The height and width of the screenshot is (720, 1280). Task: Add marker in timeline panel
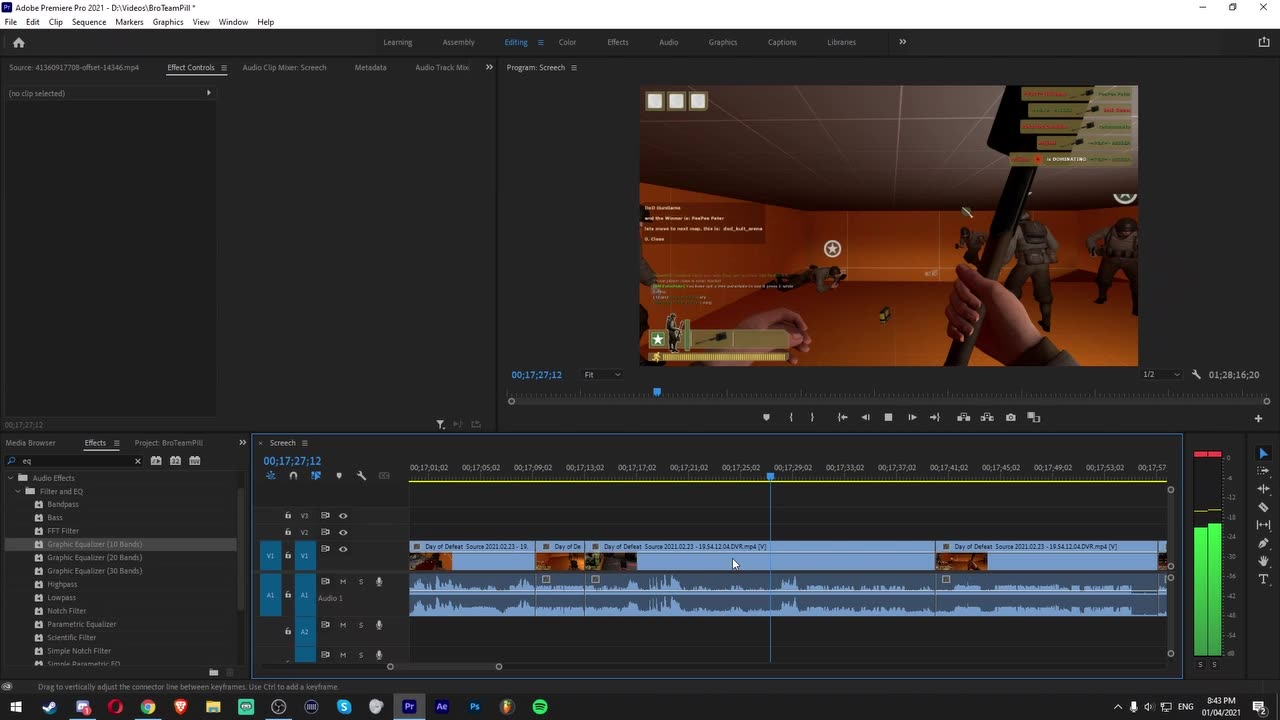[x=339, y=476]
